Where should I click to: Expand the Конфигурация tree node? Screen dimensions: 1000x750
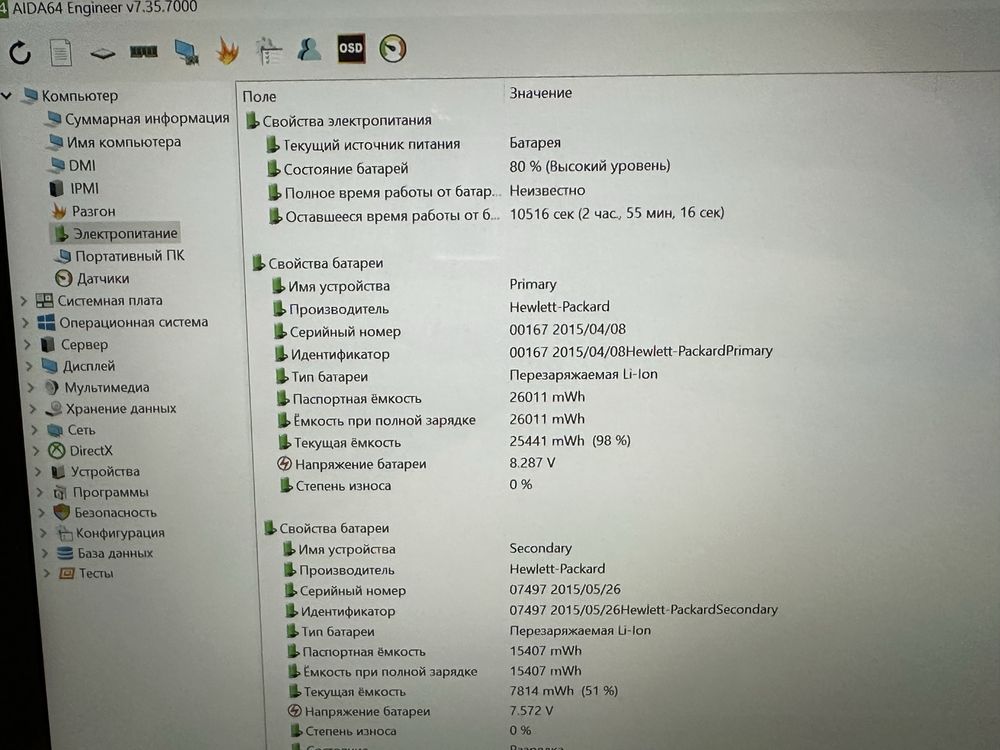pyautogui.click(x=43, y=533)
